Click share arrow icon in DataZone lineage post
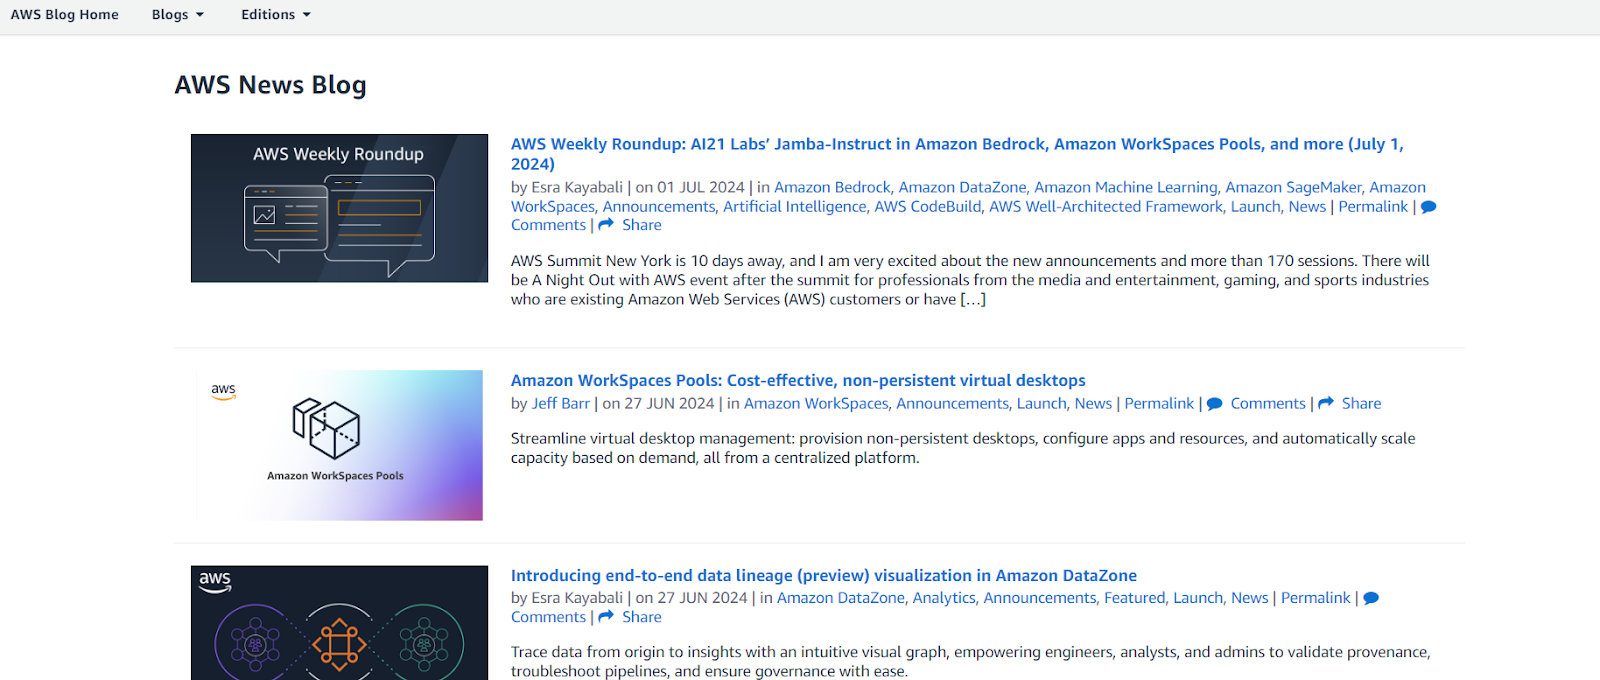The image size is (1600, 680). (x=606, y=617)
